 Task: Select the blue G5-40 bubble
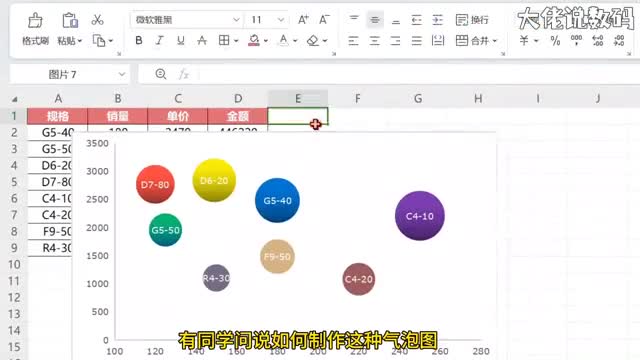tap(277, 200)
